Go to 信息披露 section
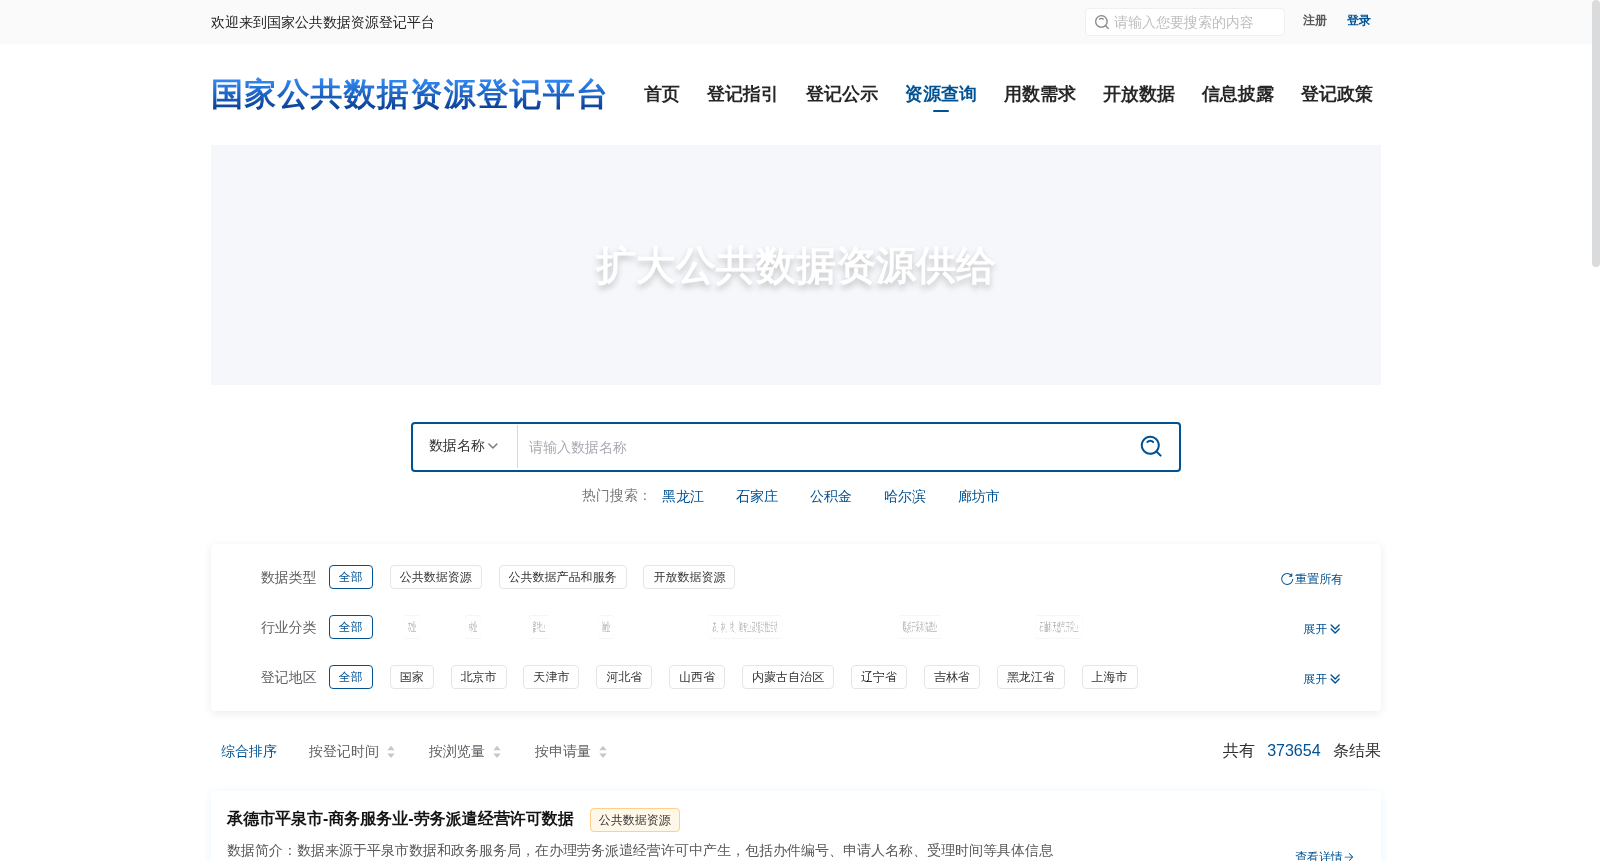This screenshot has width=1600, height=861. point(1237,94)
